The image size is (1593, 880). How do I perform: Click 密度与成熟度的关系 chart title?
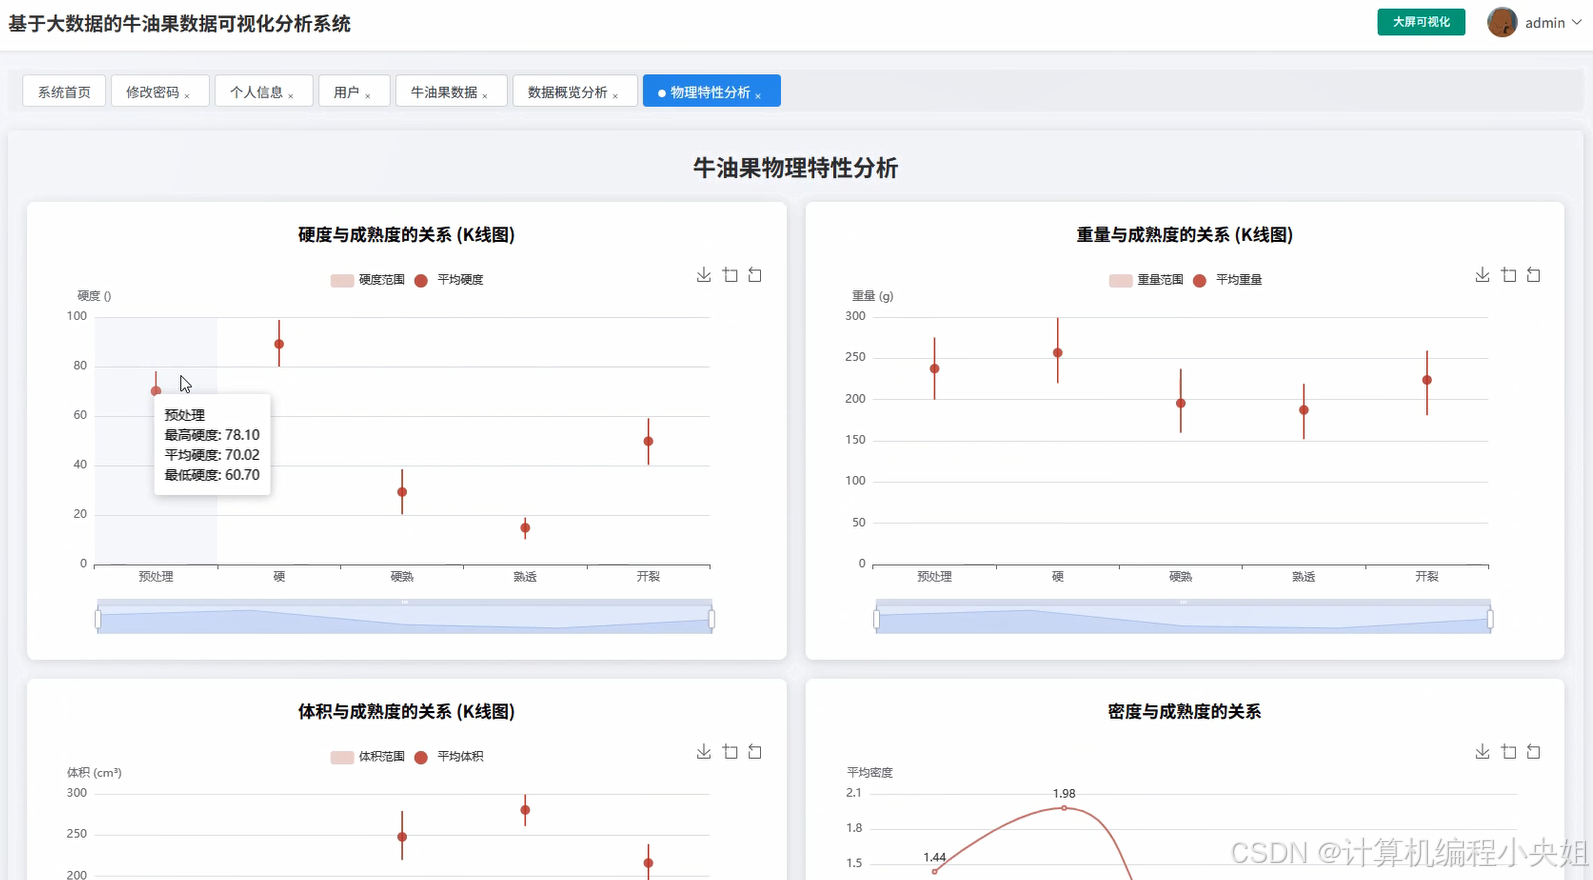1184,712
